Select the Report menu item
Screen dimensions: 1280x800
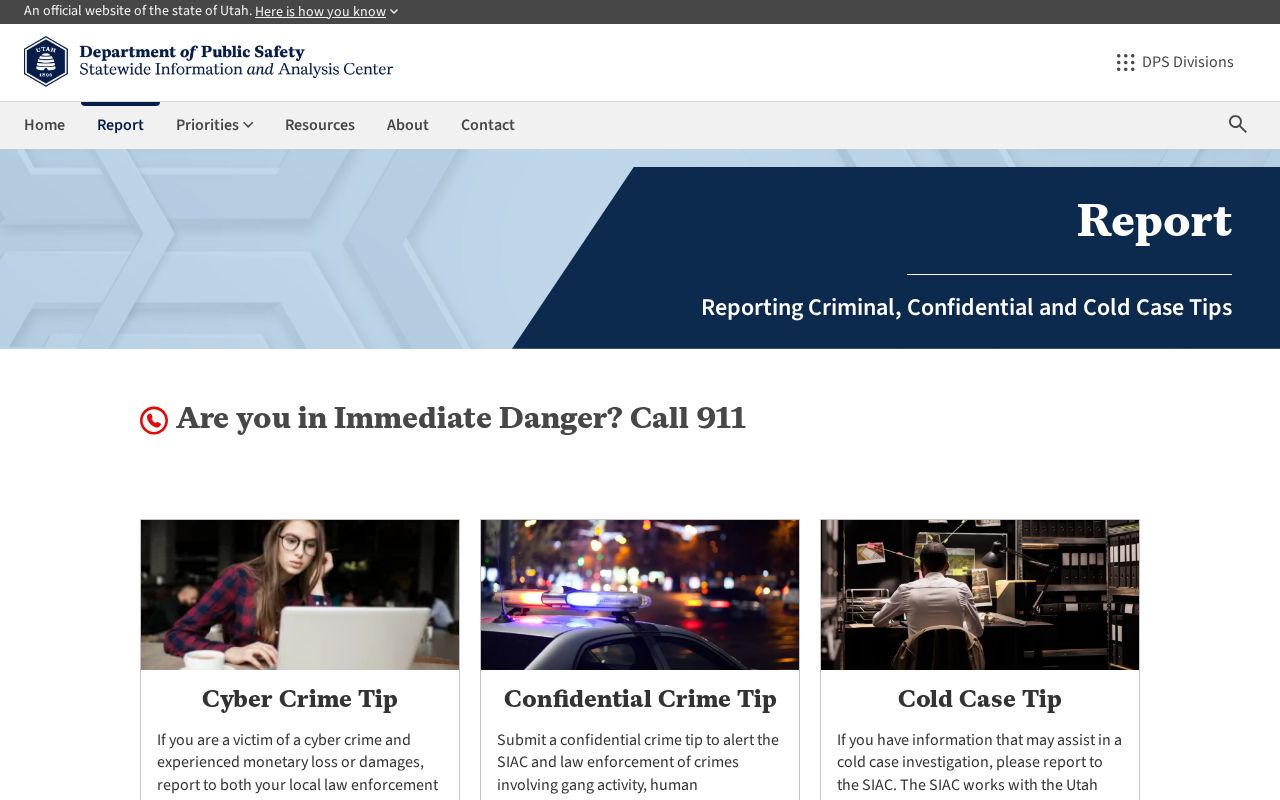(x=120, y=125)
